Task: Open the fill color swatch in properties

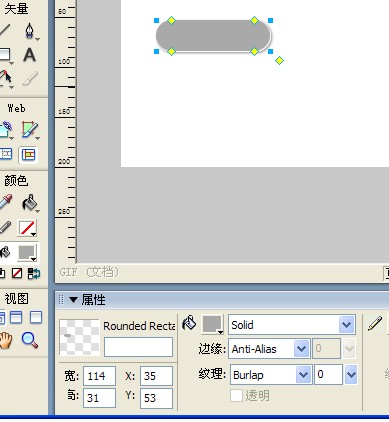Action: [x=212, y=324]
